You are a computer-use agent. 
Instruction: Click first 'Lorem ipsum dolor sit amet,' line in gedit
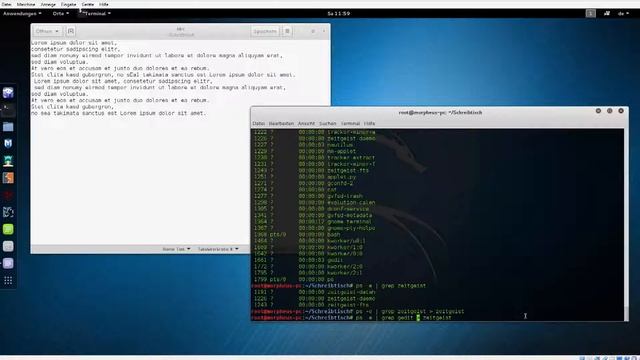[74, 43]
